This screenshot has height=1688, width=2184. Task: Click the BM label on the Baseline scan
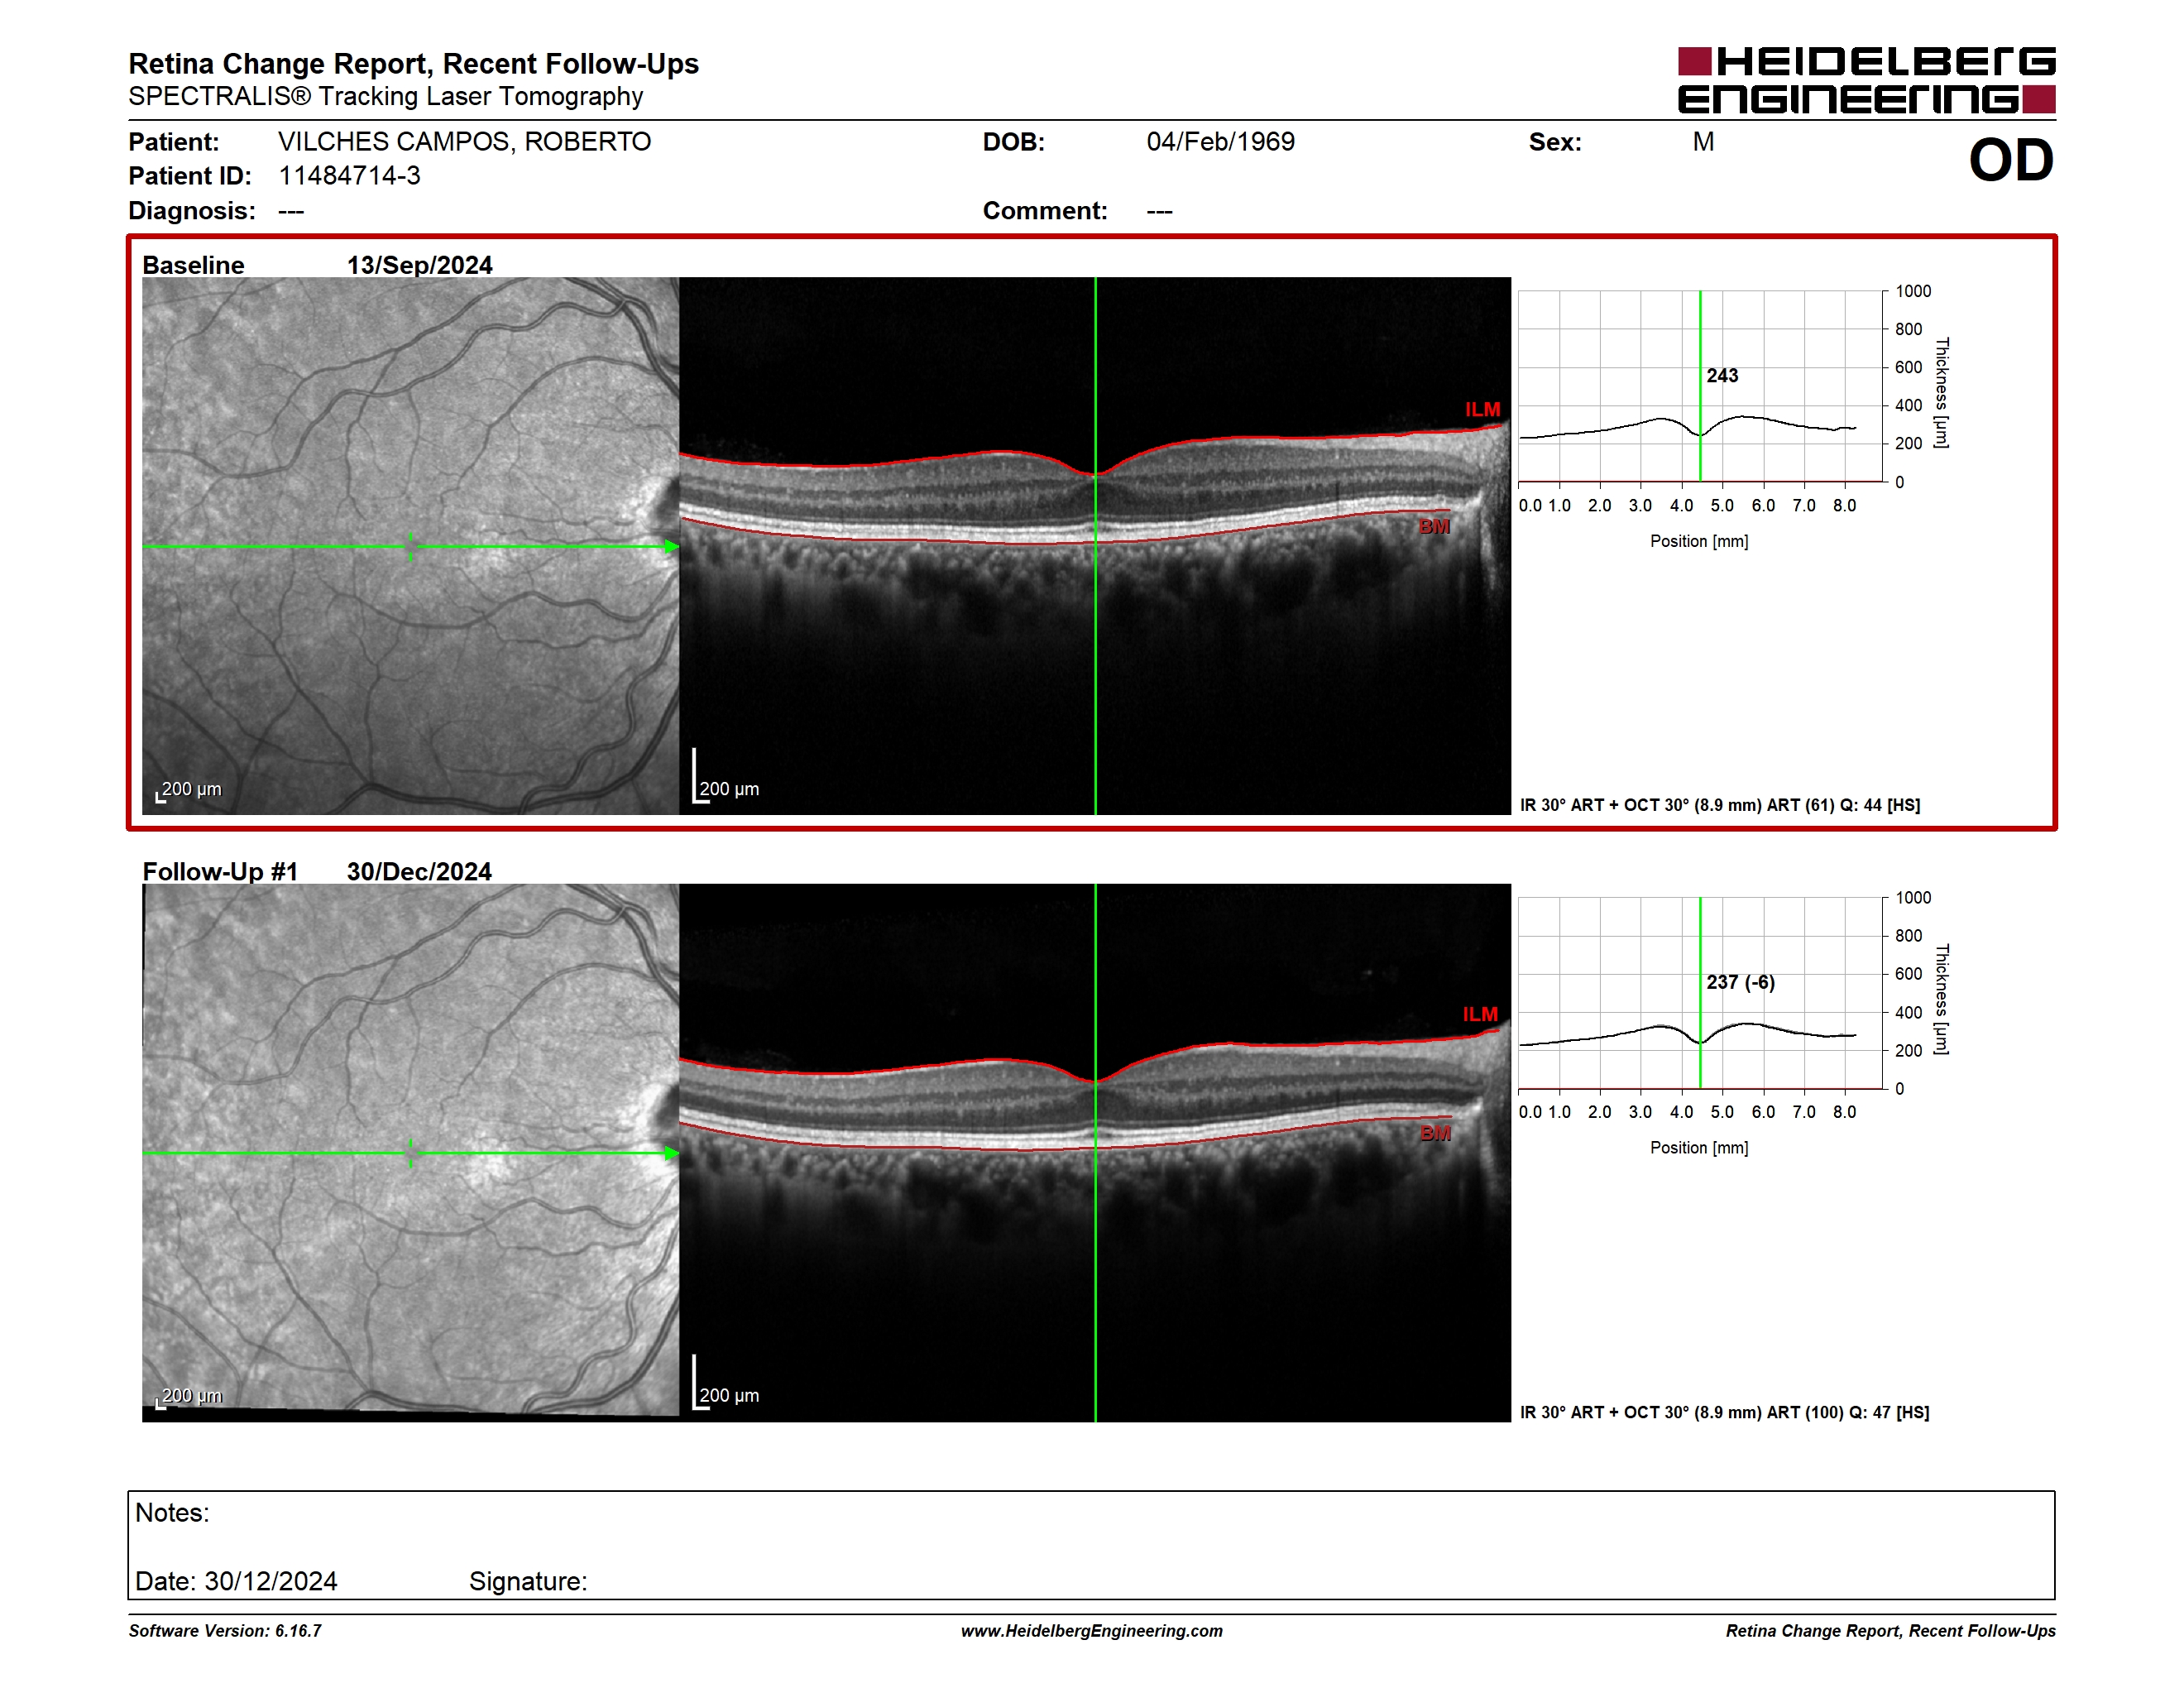(x=1434, y=527)
